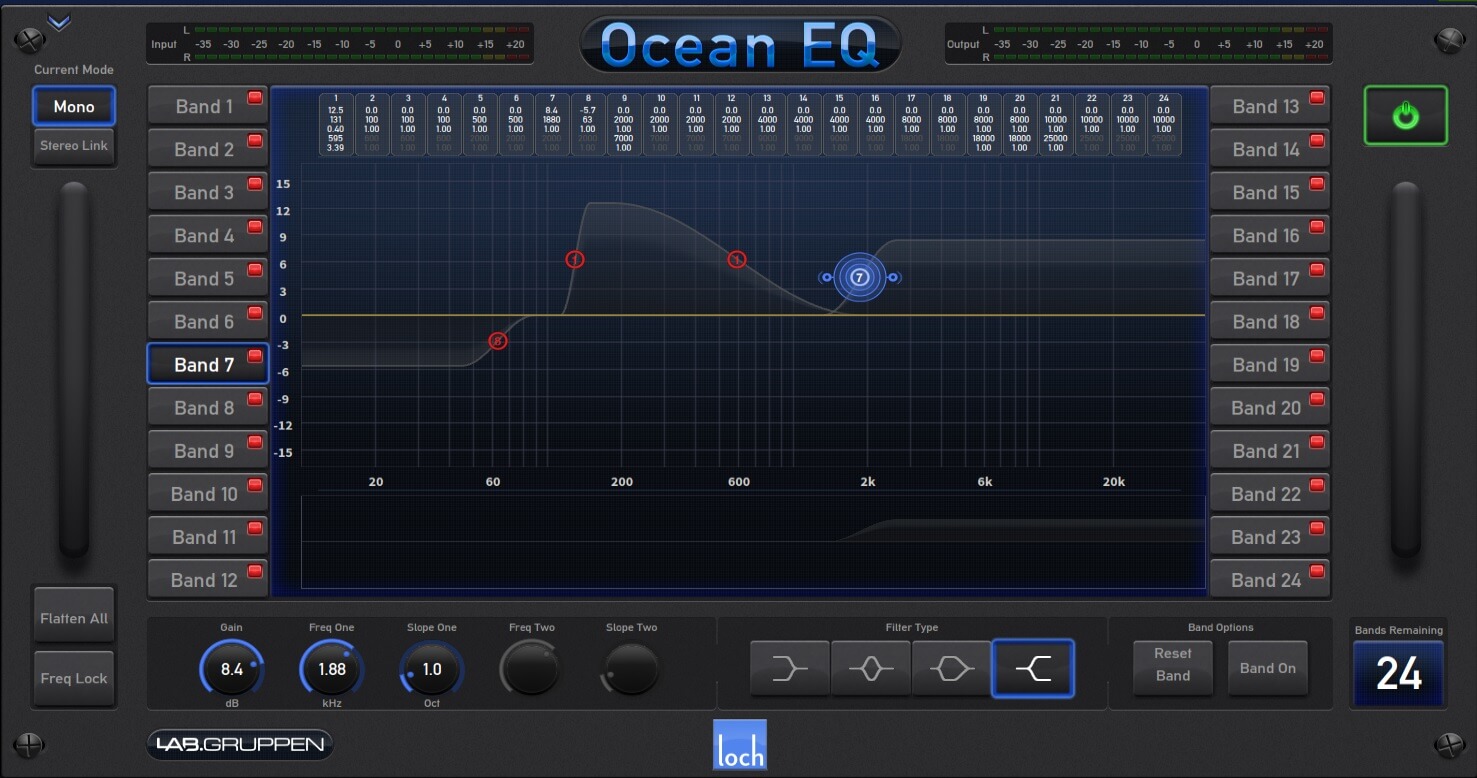This screenshot has width=1477, height=778.
Task: Click the Bands Remaining 24 display
Action: pos(1398,674)
